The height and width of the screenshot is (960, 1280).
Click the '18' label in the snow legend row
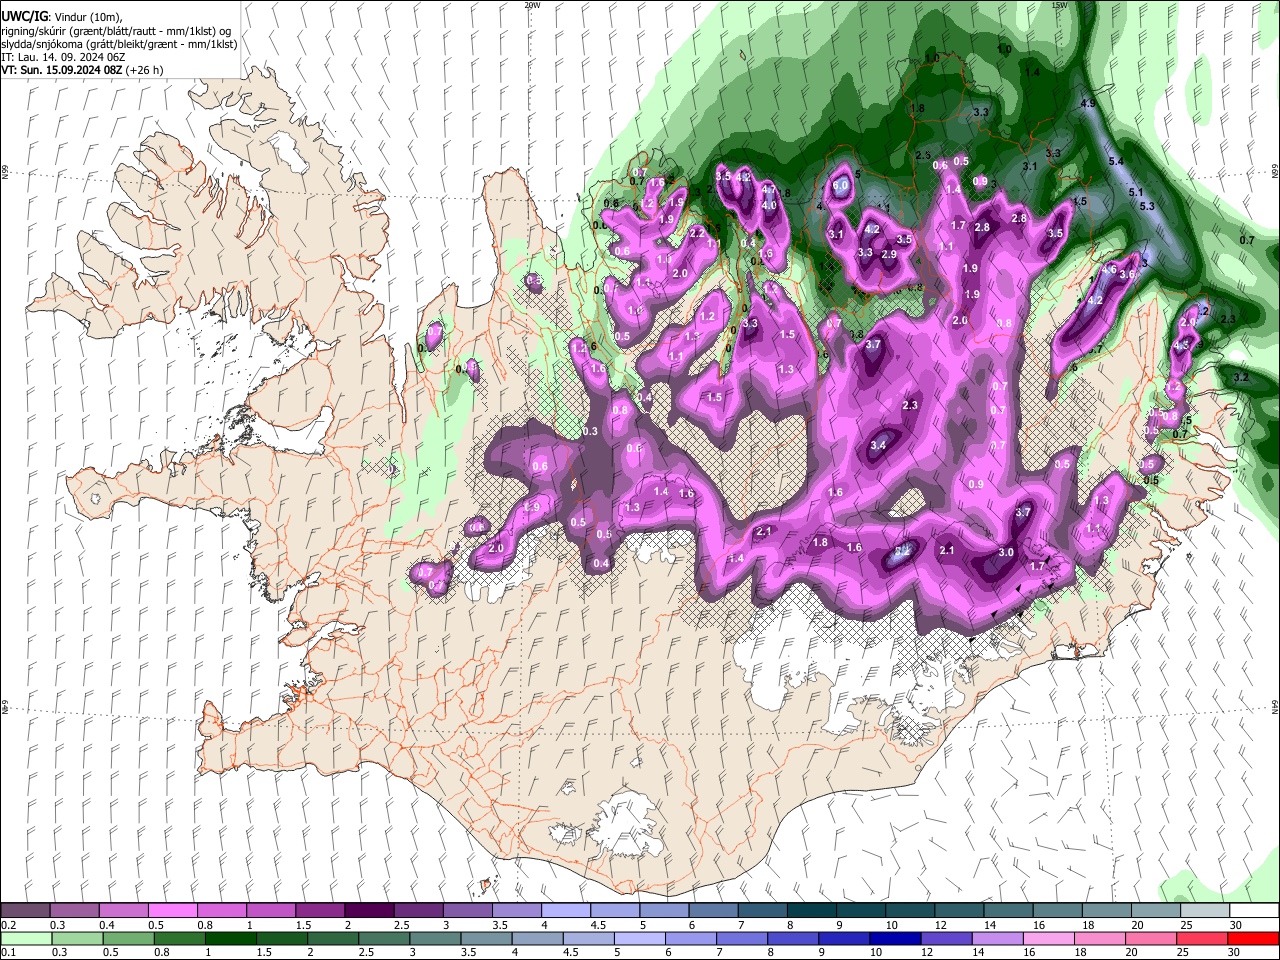pos(1087,925)
